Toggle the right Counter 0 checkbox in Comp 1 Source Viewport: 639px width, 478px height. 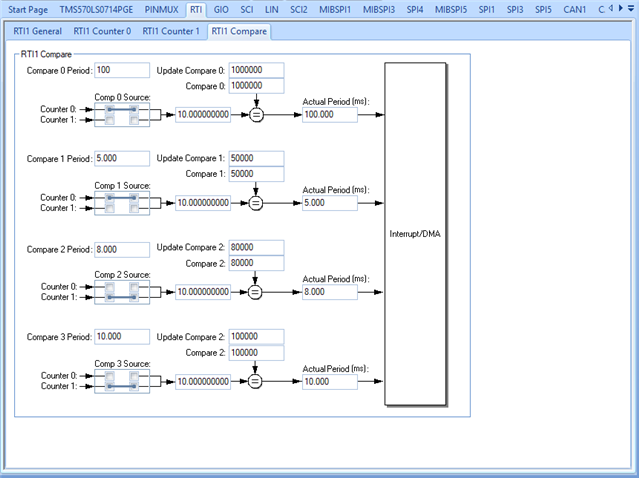[x=134, y=198]
